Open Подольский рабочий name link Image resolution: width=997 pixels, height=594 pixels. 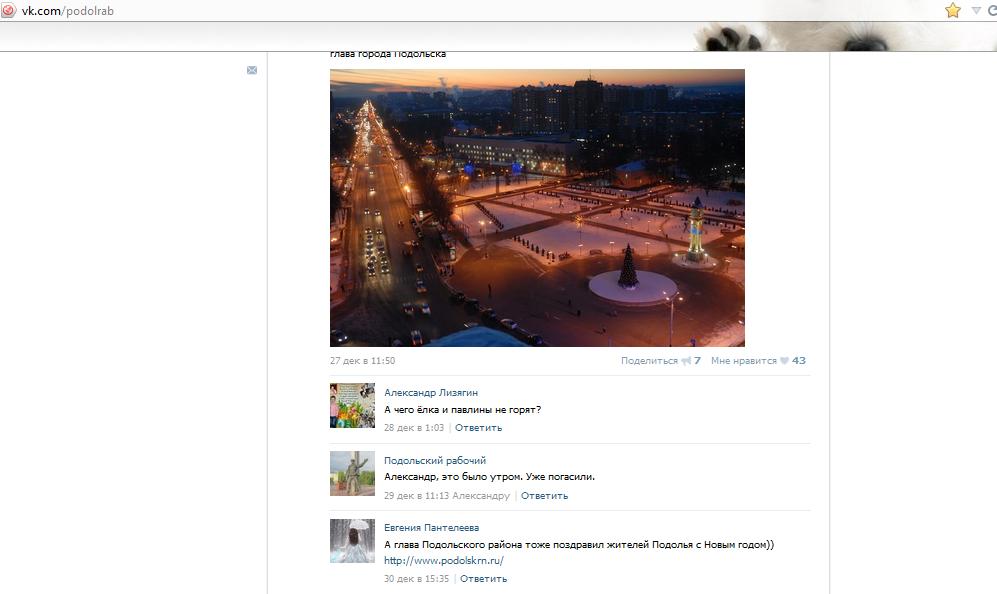(x=435, y=461)
